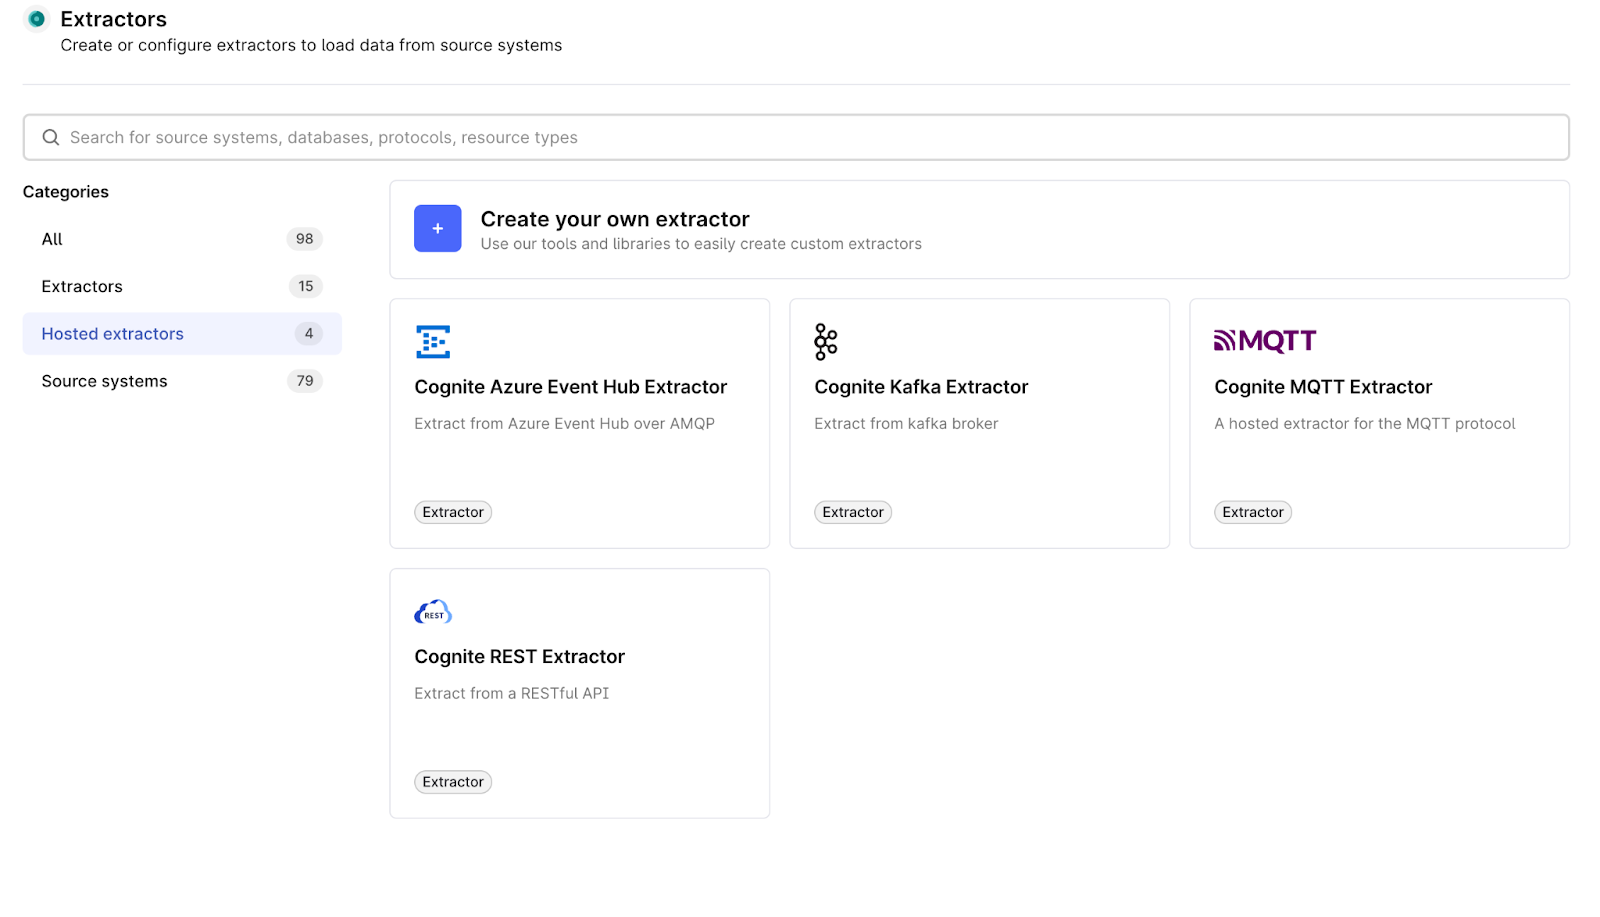
Task: Click 'Use our tools and libraries' subtitle text
Action: click(x=701, y=244)
